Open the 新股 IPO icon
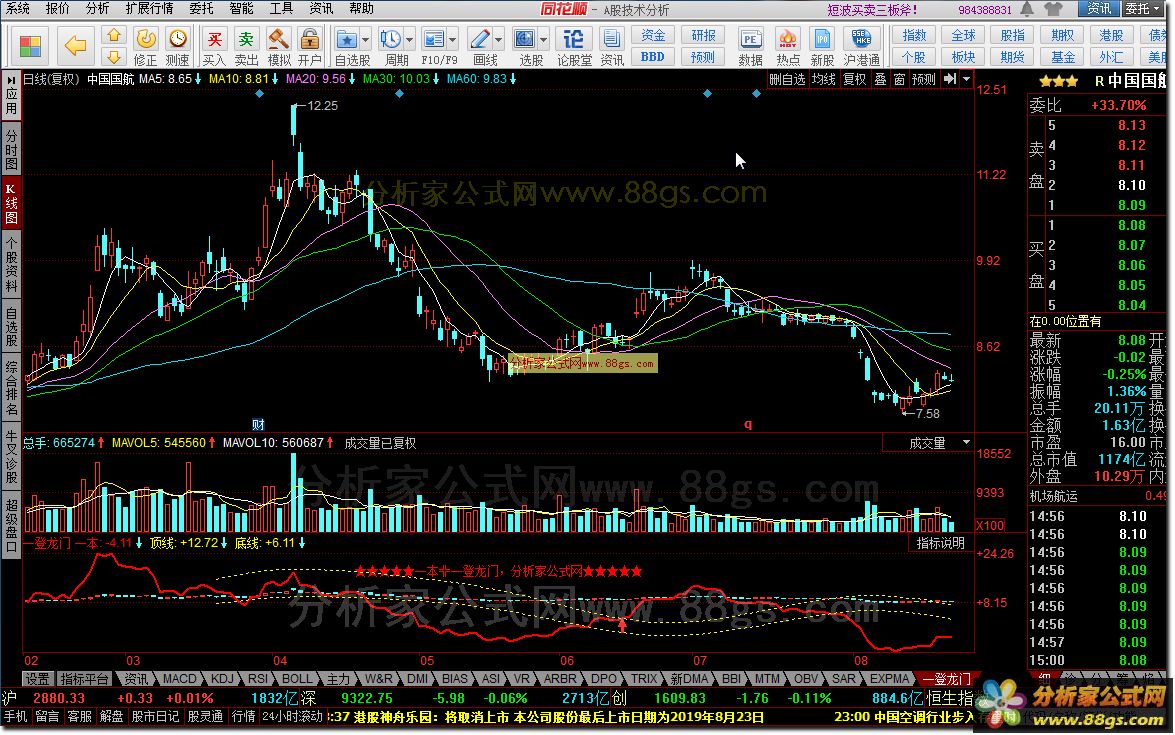The width and height of the screenshot is (1175, 735). pos(822,39)
